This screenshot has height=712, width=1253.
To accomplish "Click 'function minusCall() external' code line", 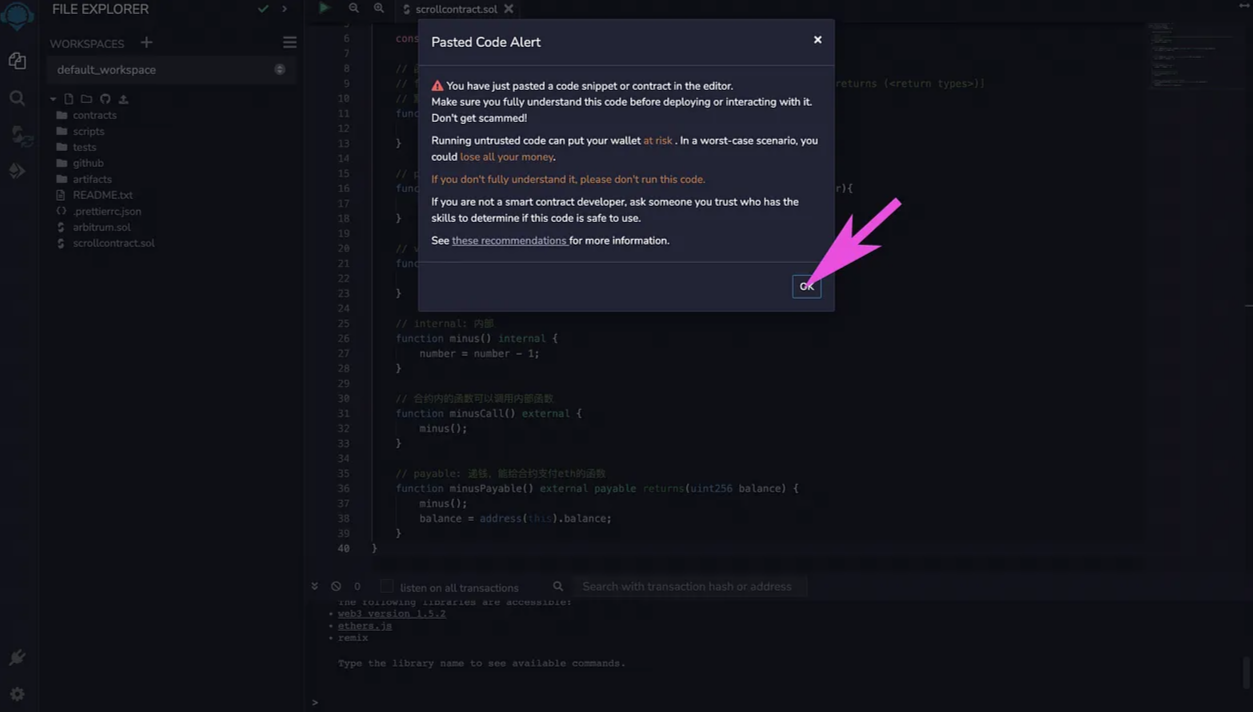I will click(488, 413).
